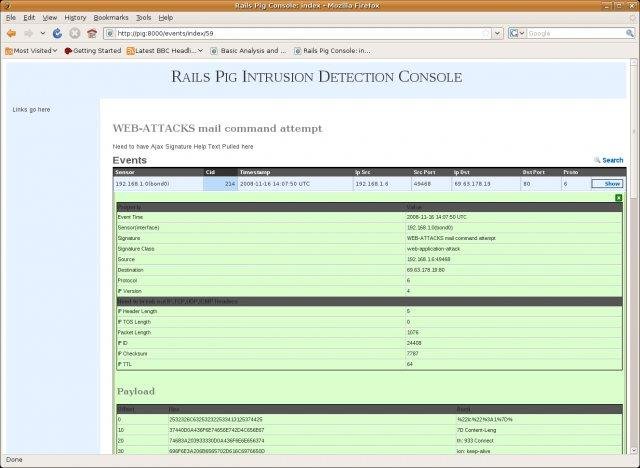Go to the home page icon

tap(92, 33)
